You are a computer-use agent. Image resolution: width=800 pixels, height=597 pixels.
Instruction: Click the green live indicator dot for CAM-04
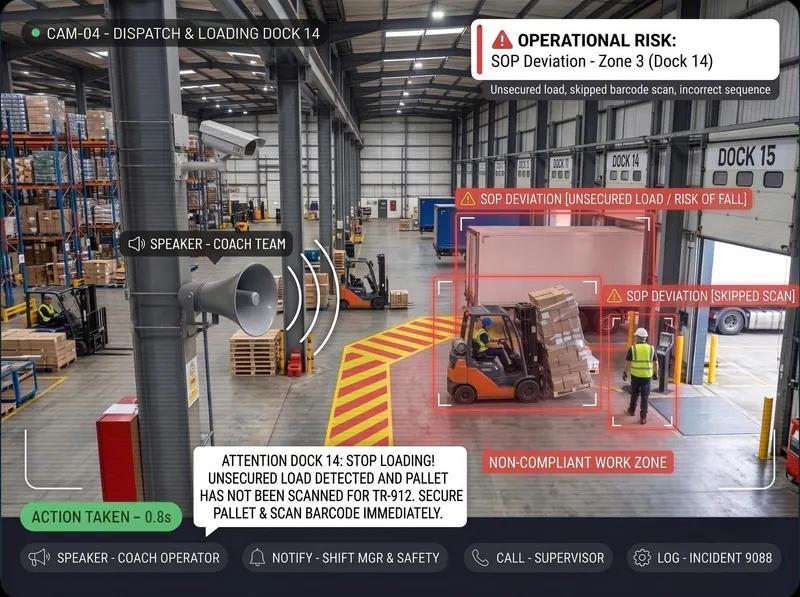click(36, 33)
